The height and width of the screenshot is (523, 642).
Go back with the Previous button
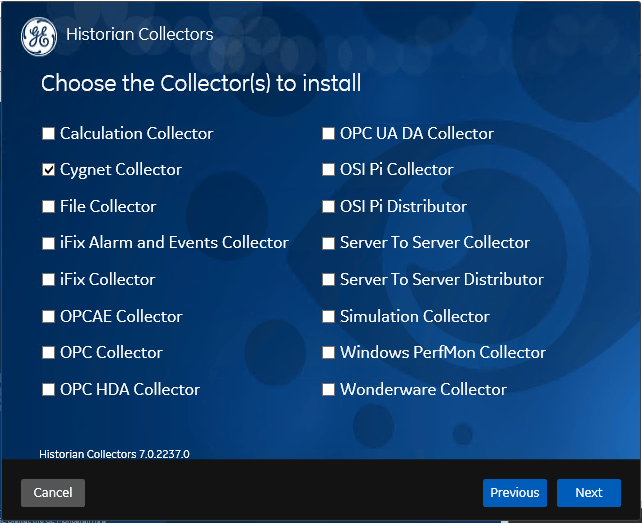tap(515, 493)
